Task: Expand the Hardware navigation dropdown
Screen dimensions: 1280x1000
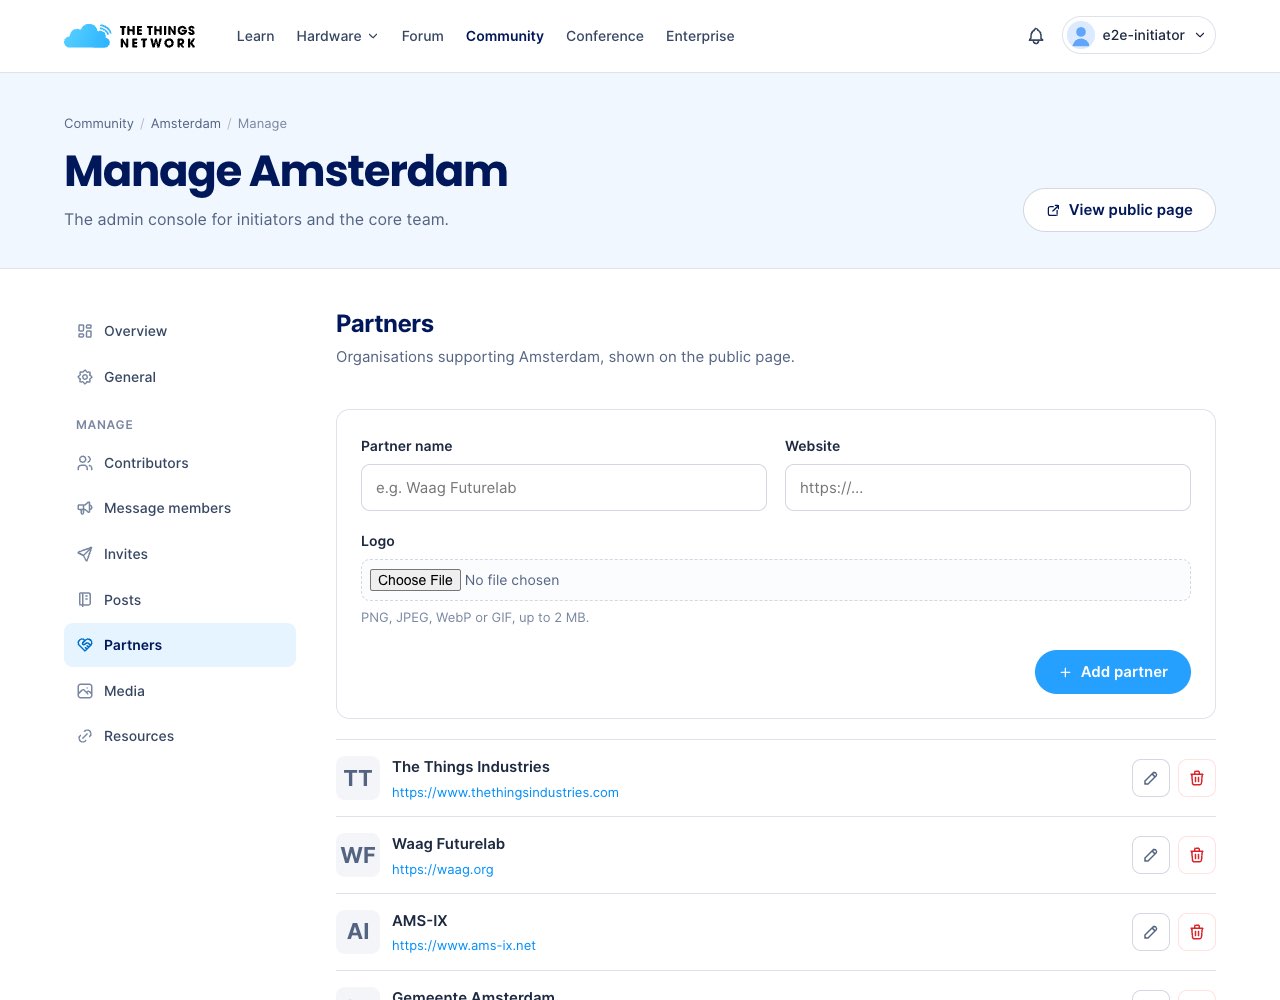Action: [337, 36]
